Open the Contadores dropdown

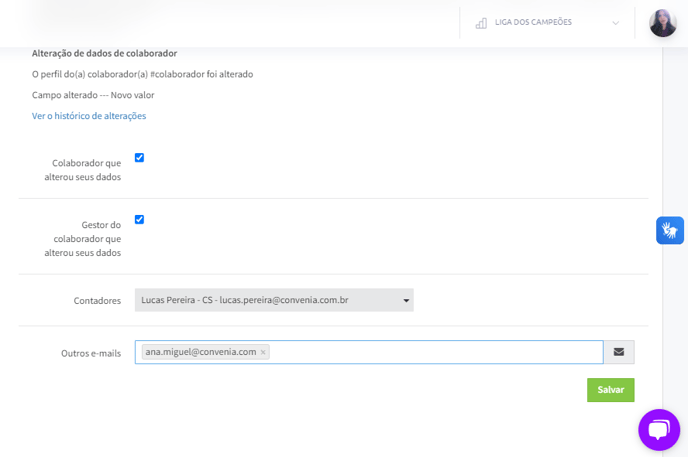click(x=274, y=300)
